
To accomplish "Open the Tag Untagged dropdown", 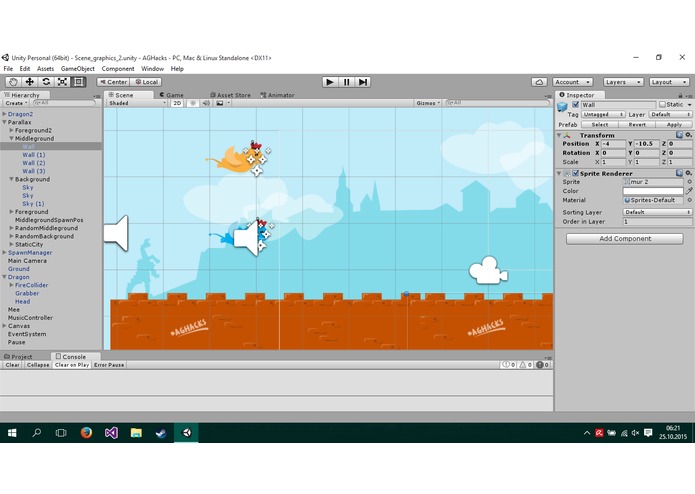I will click(603, 114).
